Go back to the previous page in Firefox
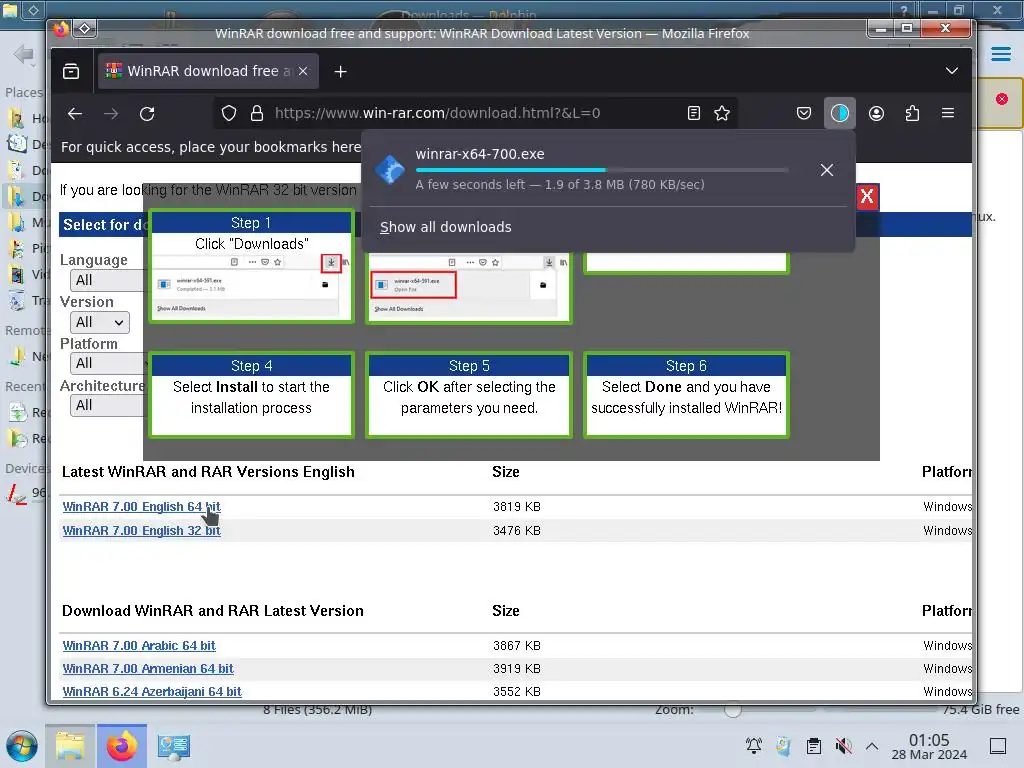This screenshot has height=768, width=1024. click(75, 114)
